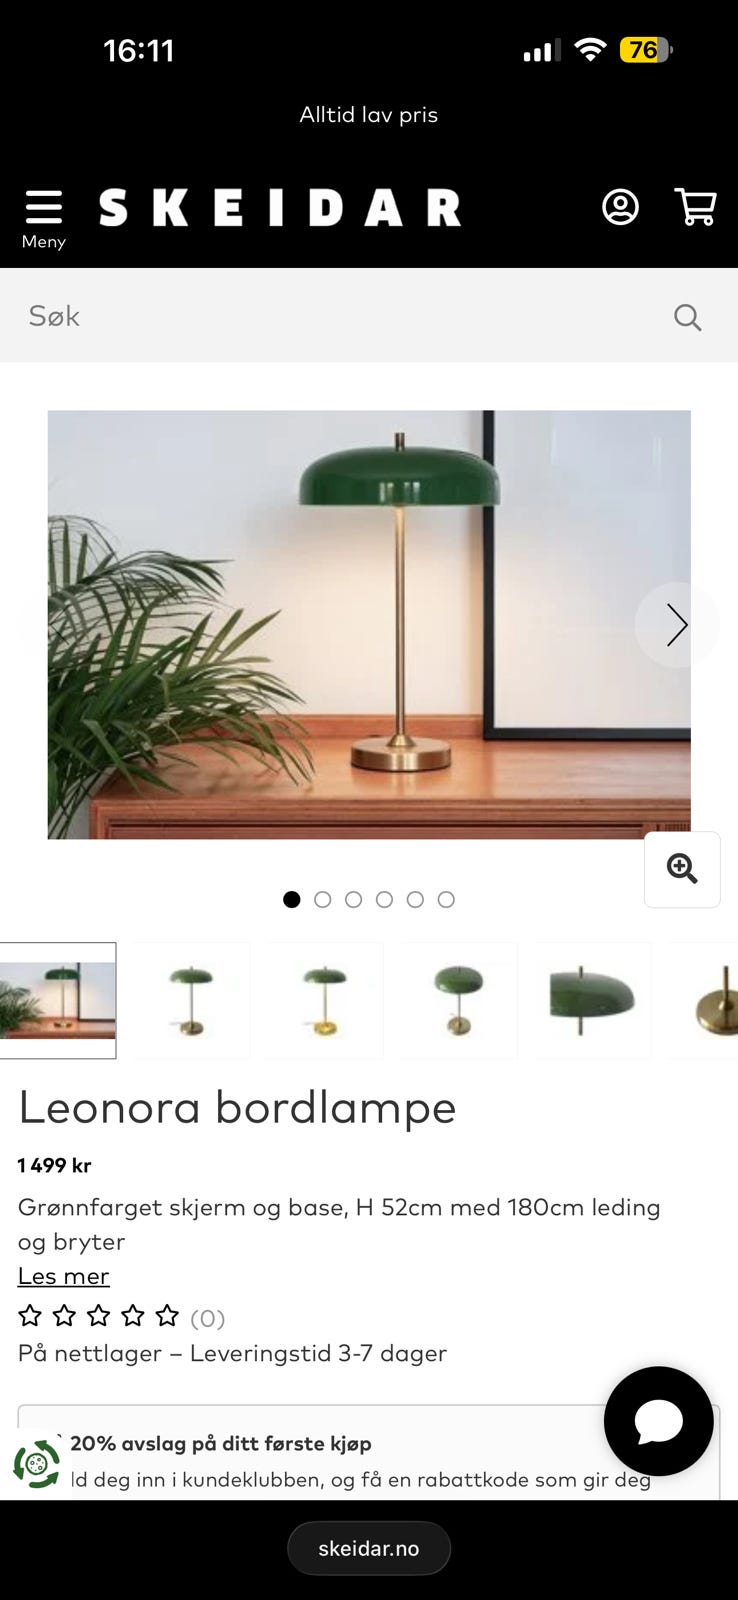Image resolution: width=738 pixels, height=1600 pixels.
Task: Open the skeidar.no address pill
Action: [x=369, y=1548]
